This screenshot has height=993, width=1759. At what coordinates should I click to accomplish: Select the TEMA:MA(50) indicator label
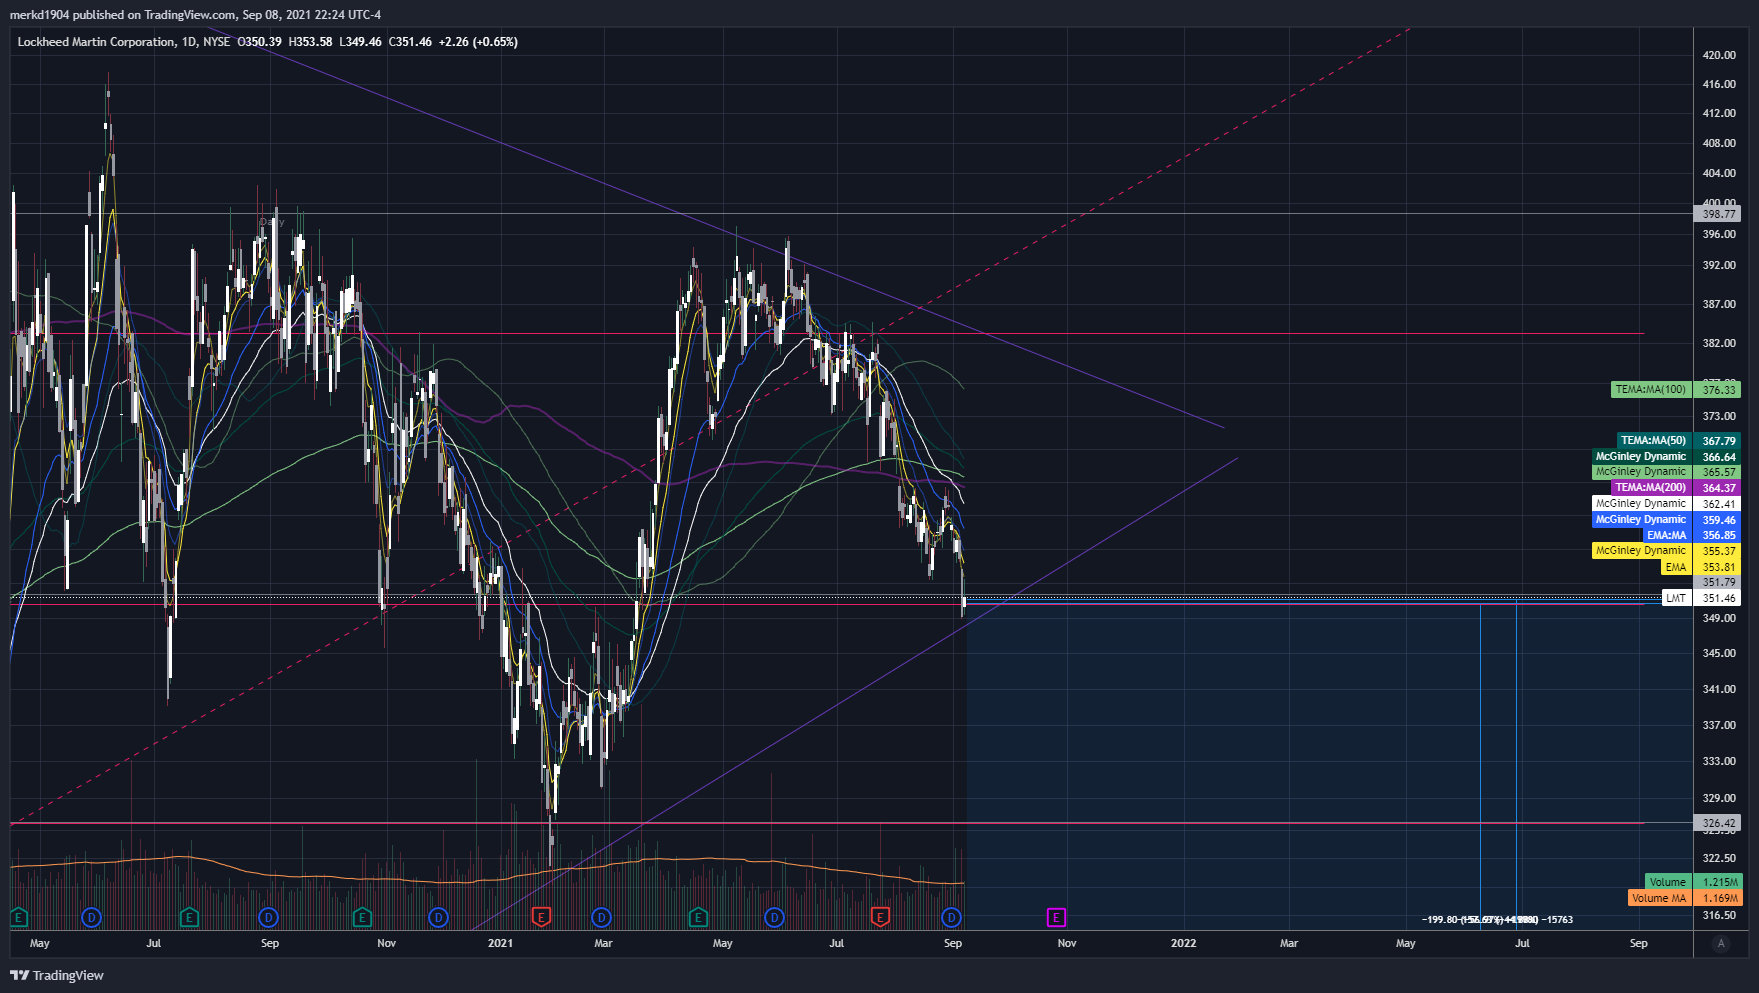click(1654, 441)
